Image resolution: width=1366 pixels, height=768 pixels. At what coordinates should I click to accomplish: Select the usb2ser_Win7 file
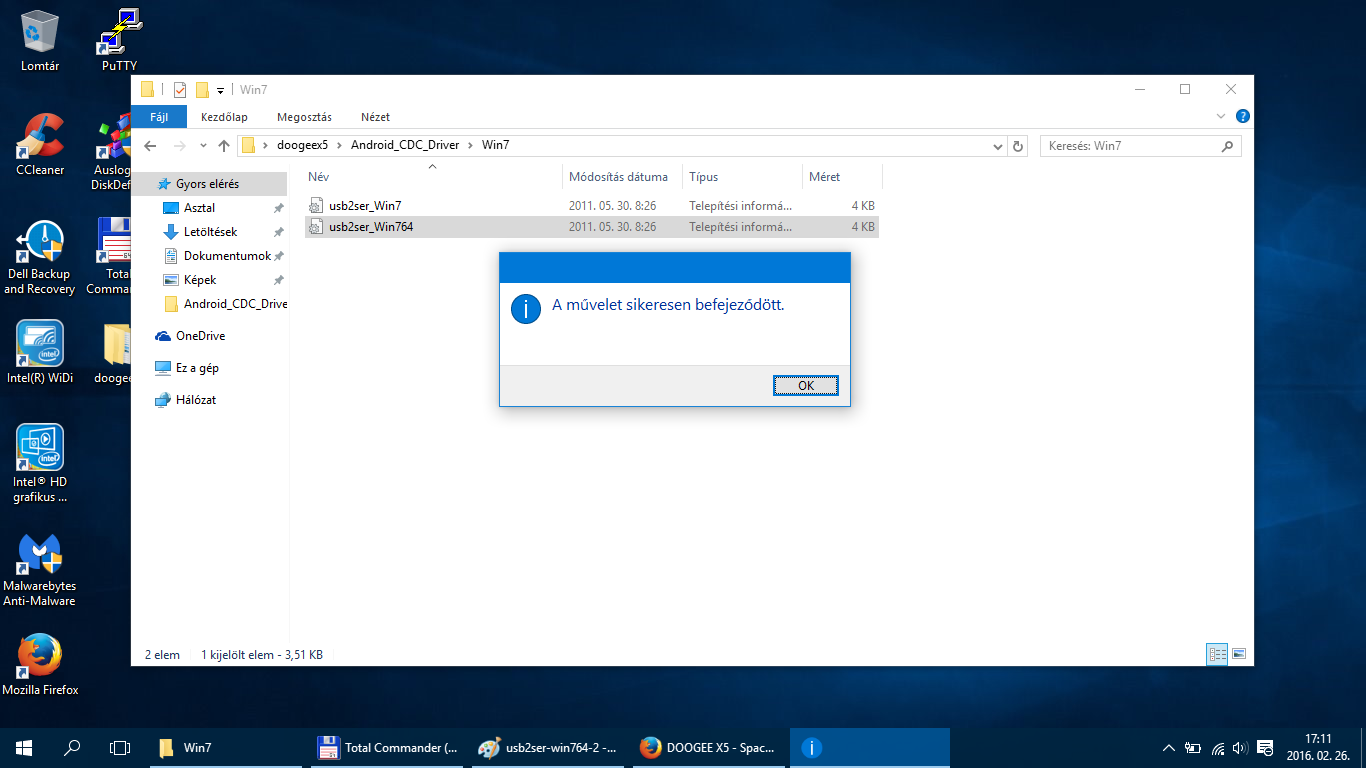point(365,206)
